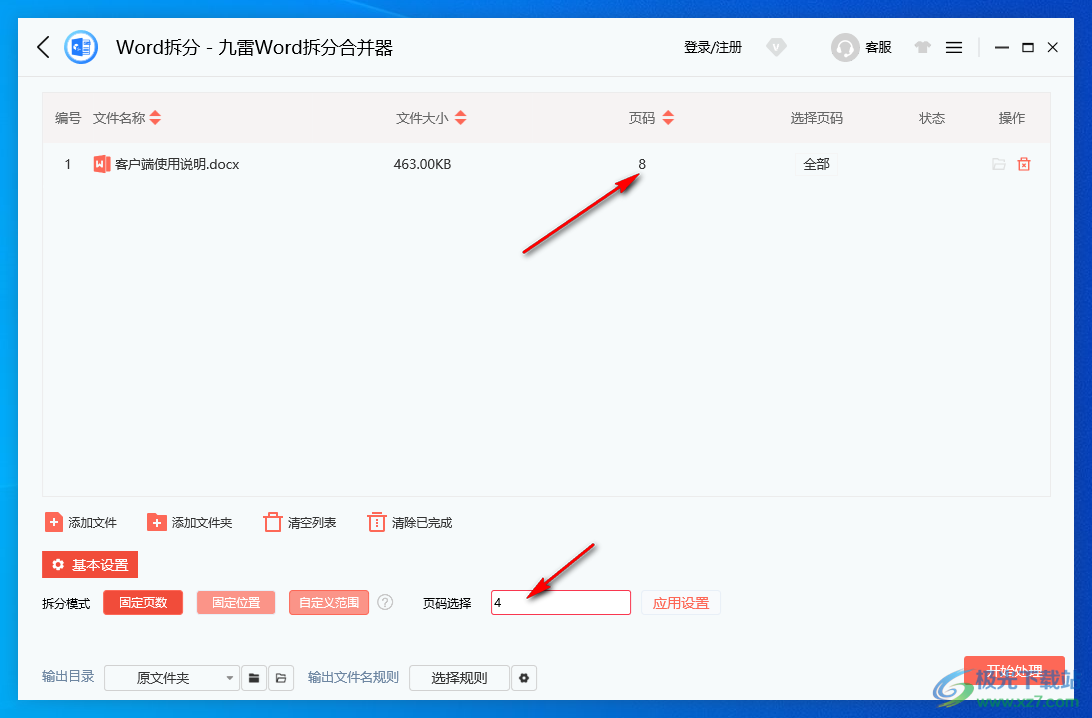This screenshot has width=1092, height=718.
Task: Click the 清除已完成 (Clear Completed) icon
Action: pyautogui.click(x=376, y=521)
